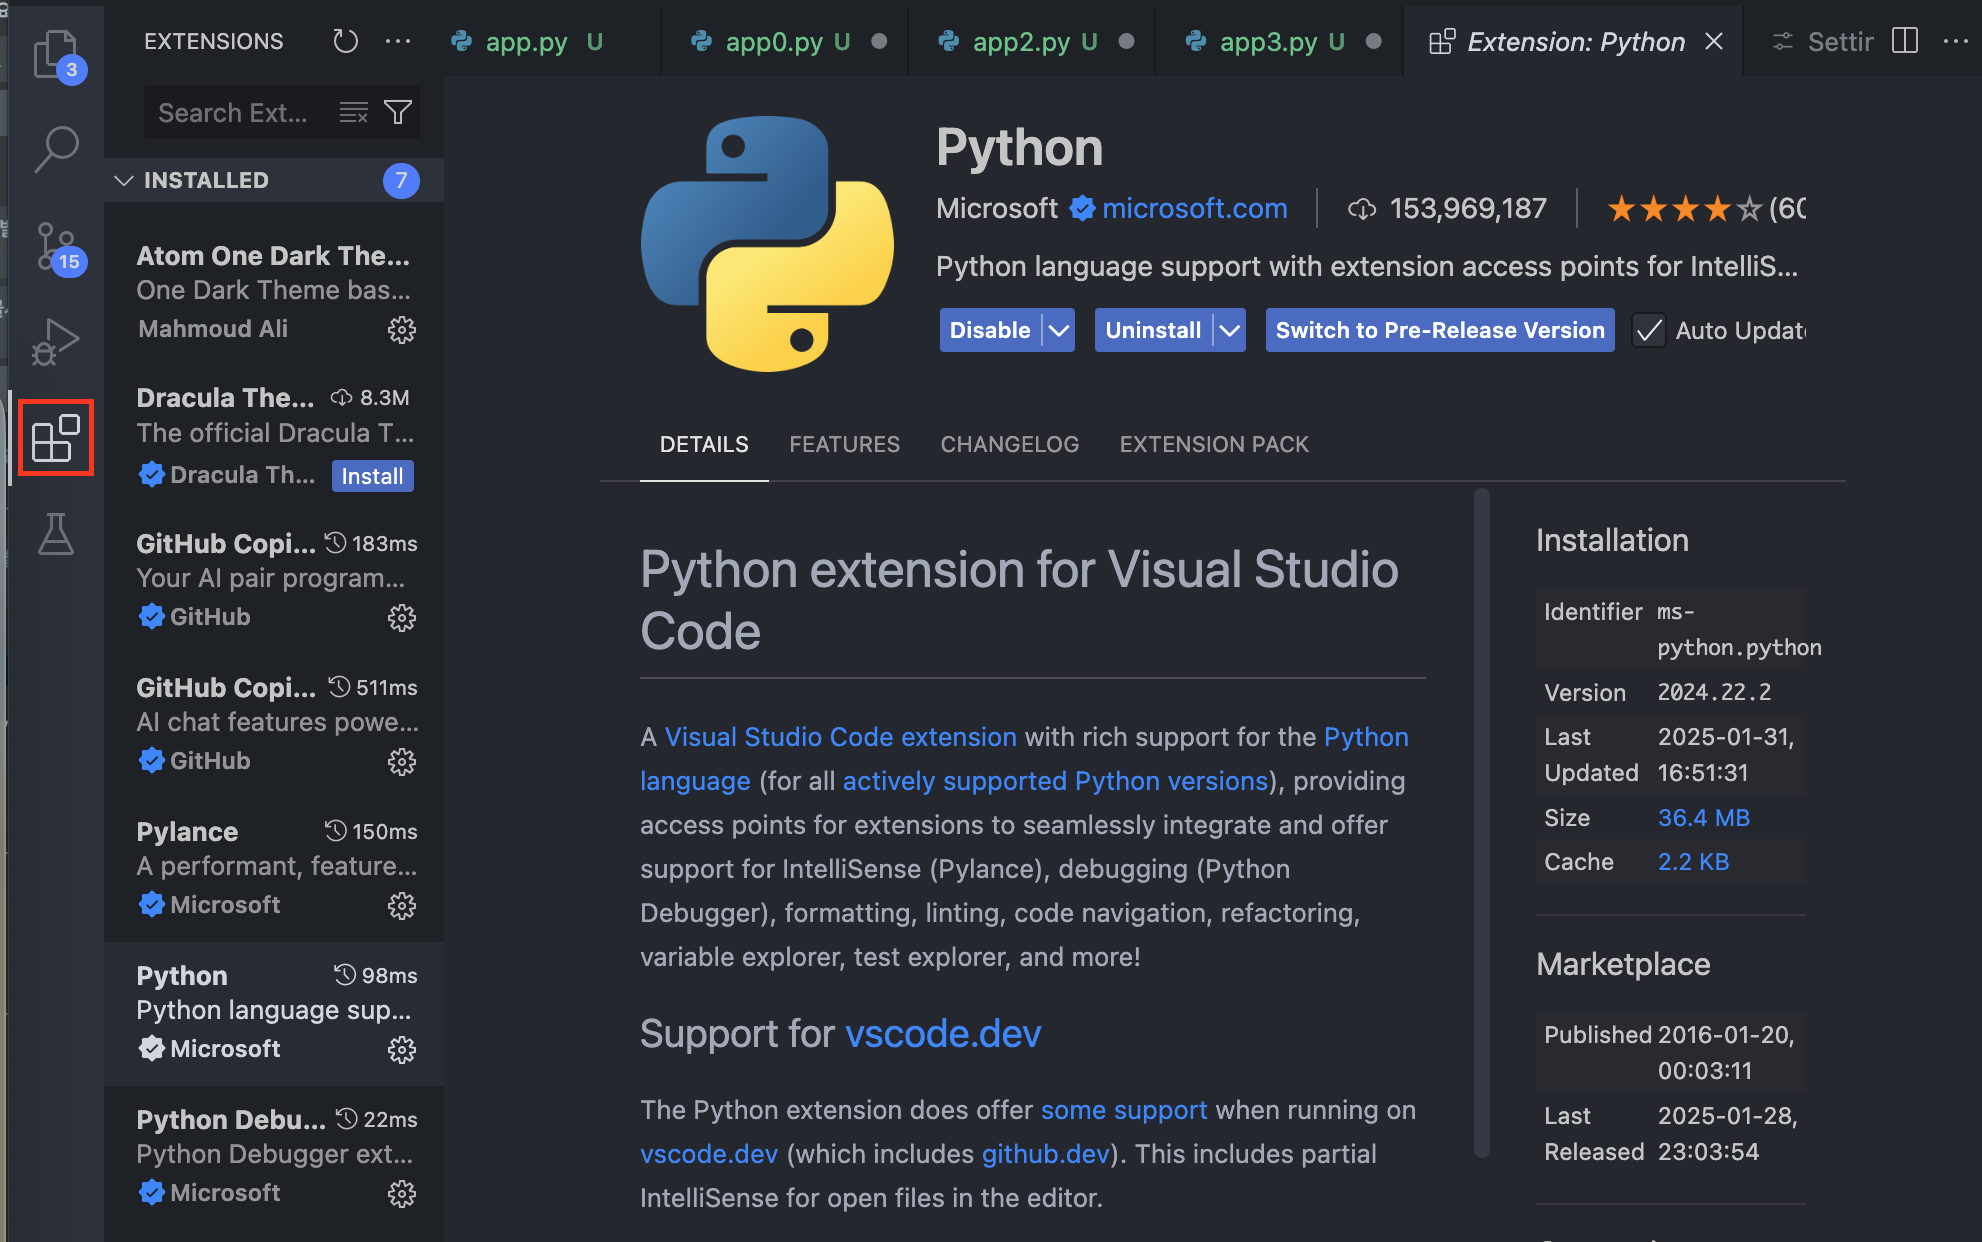Click Switch to Pre-Release Version button
The height and width of the screenshot is (1242, 1982).
pos(1439,330)
